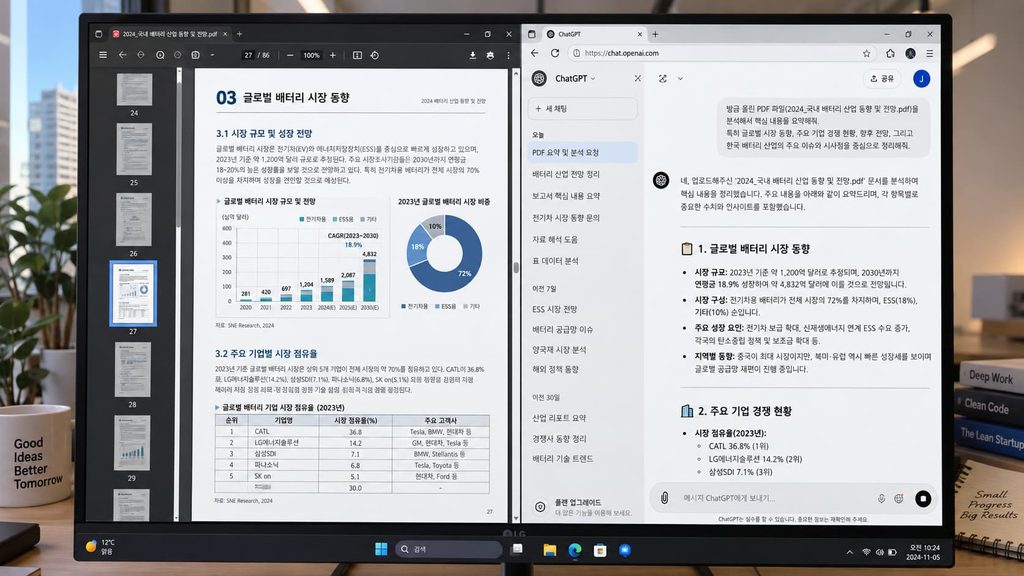Bookmark chat.openai.com with the star icon
1024x576 pixels.
(867, 54)
